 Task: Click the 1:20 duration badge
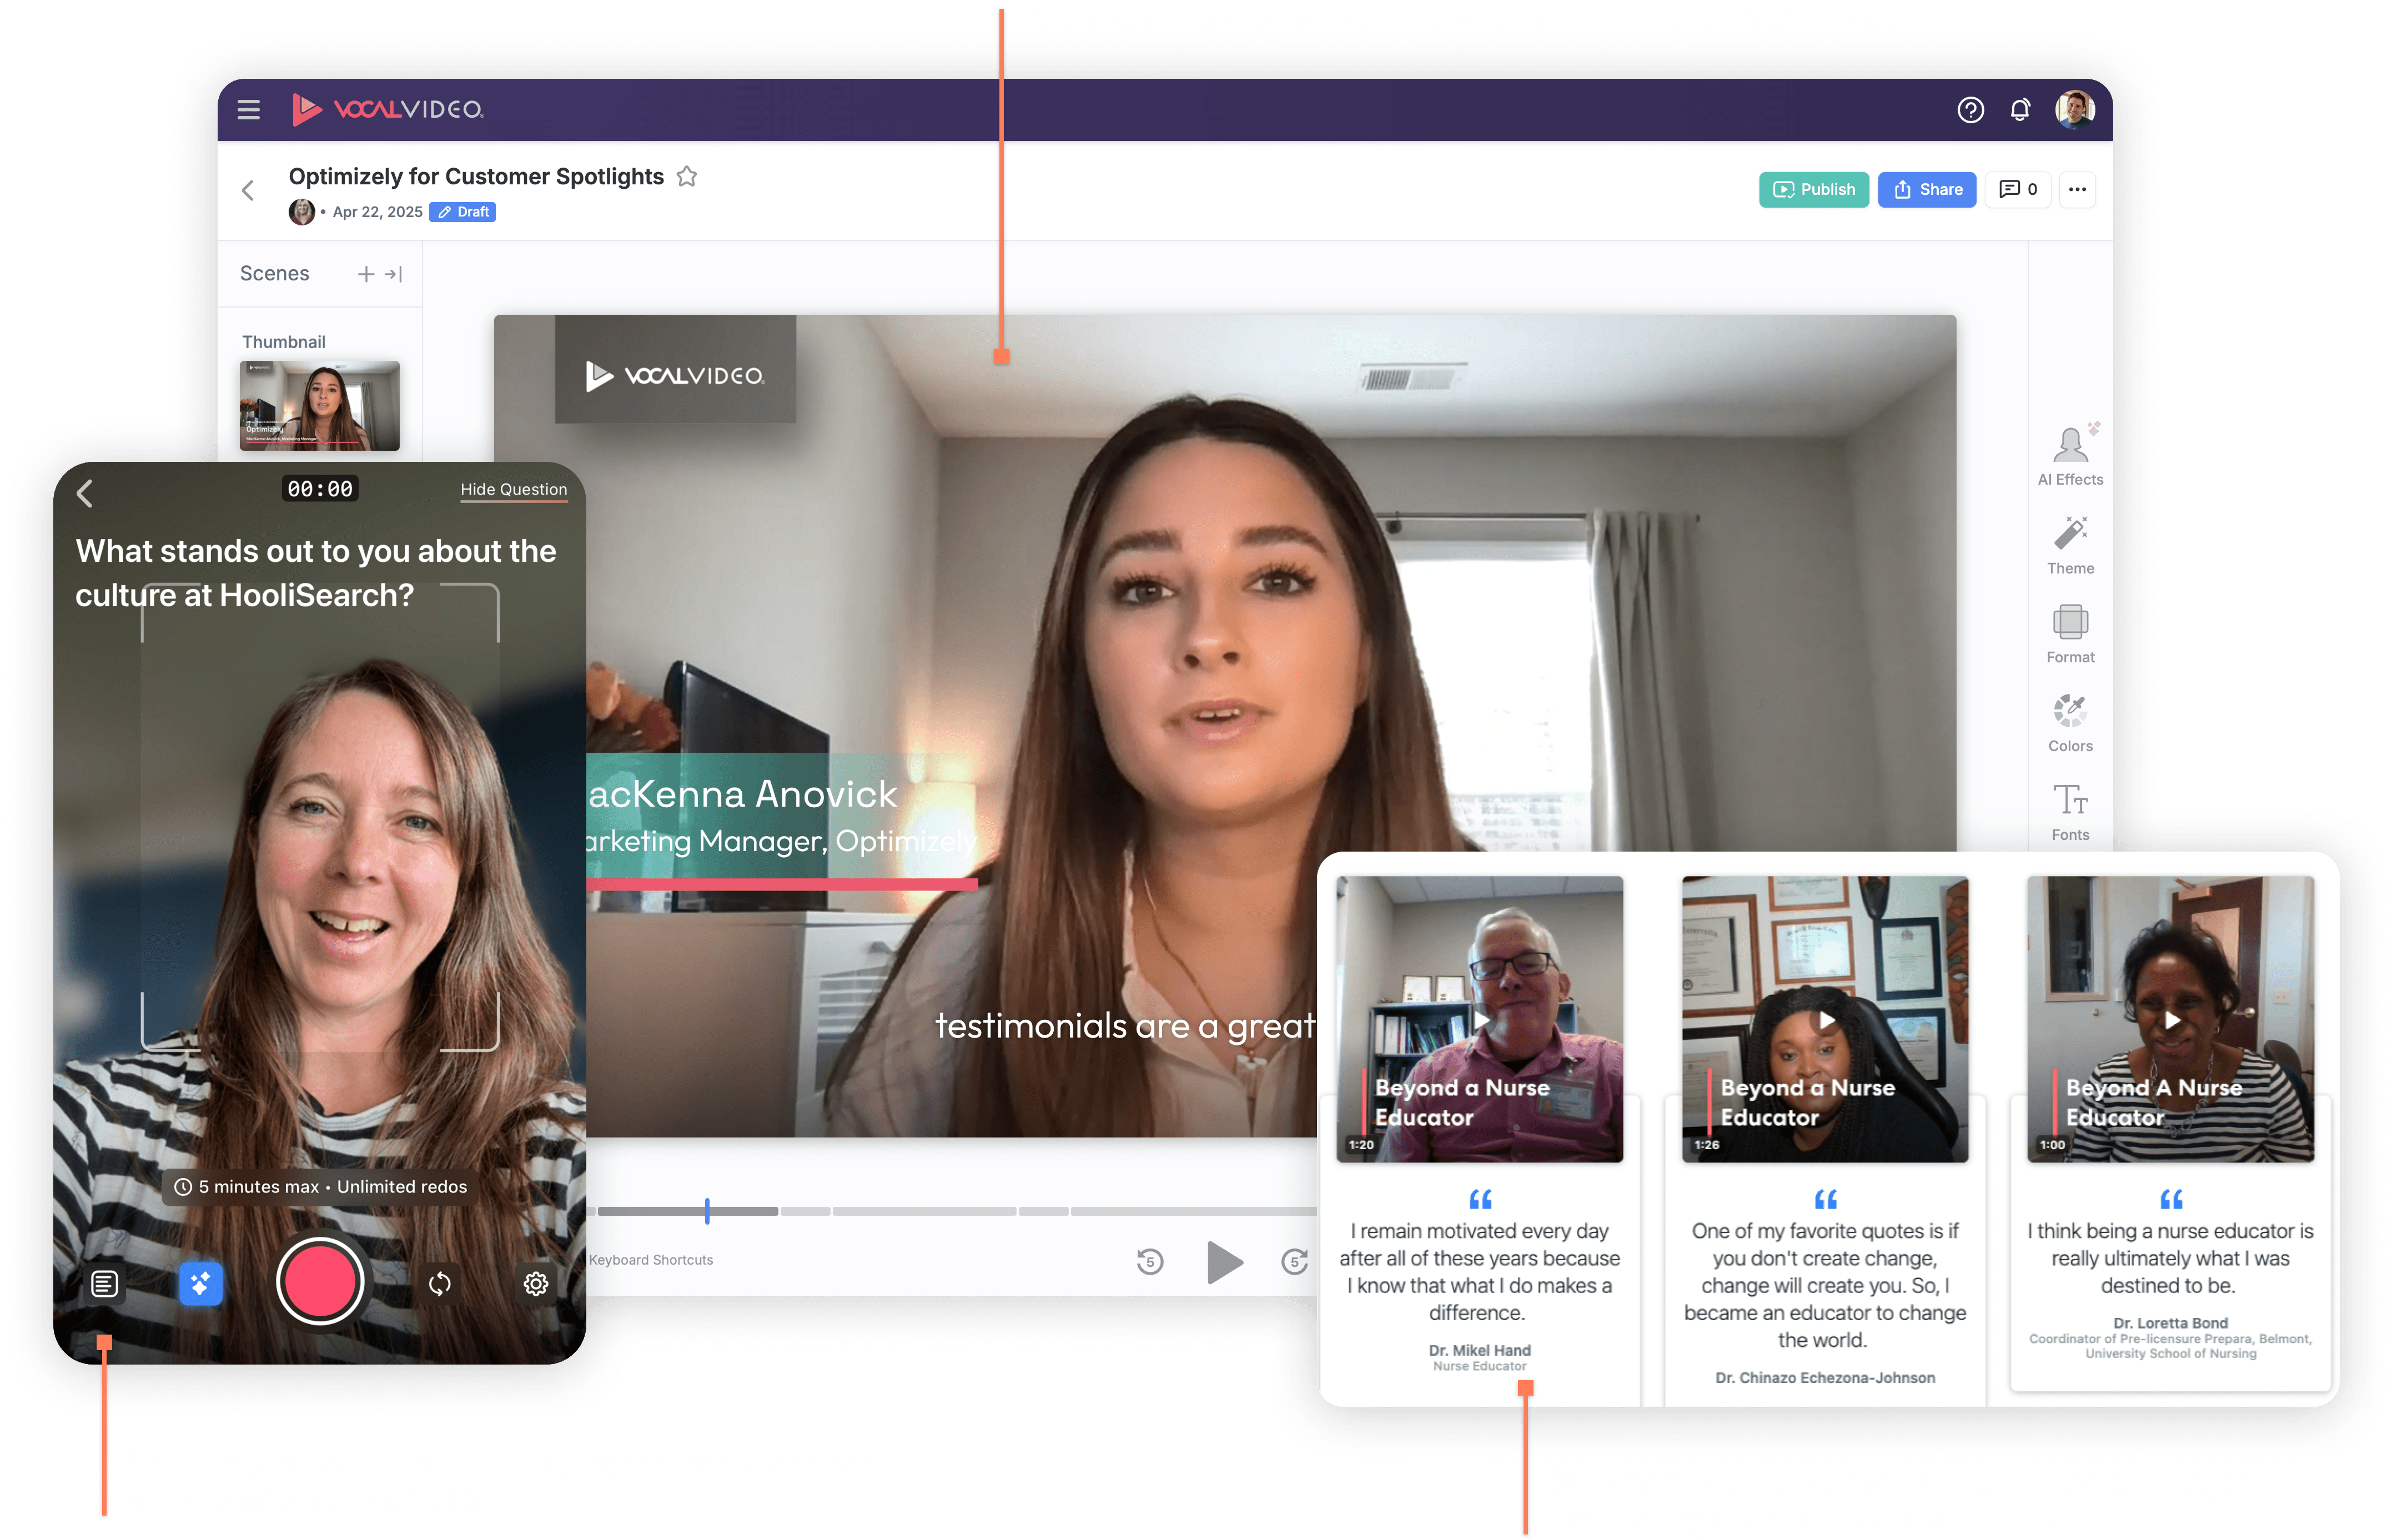(1361, 1145)
